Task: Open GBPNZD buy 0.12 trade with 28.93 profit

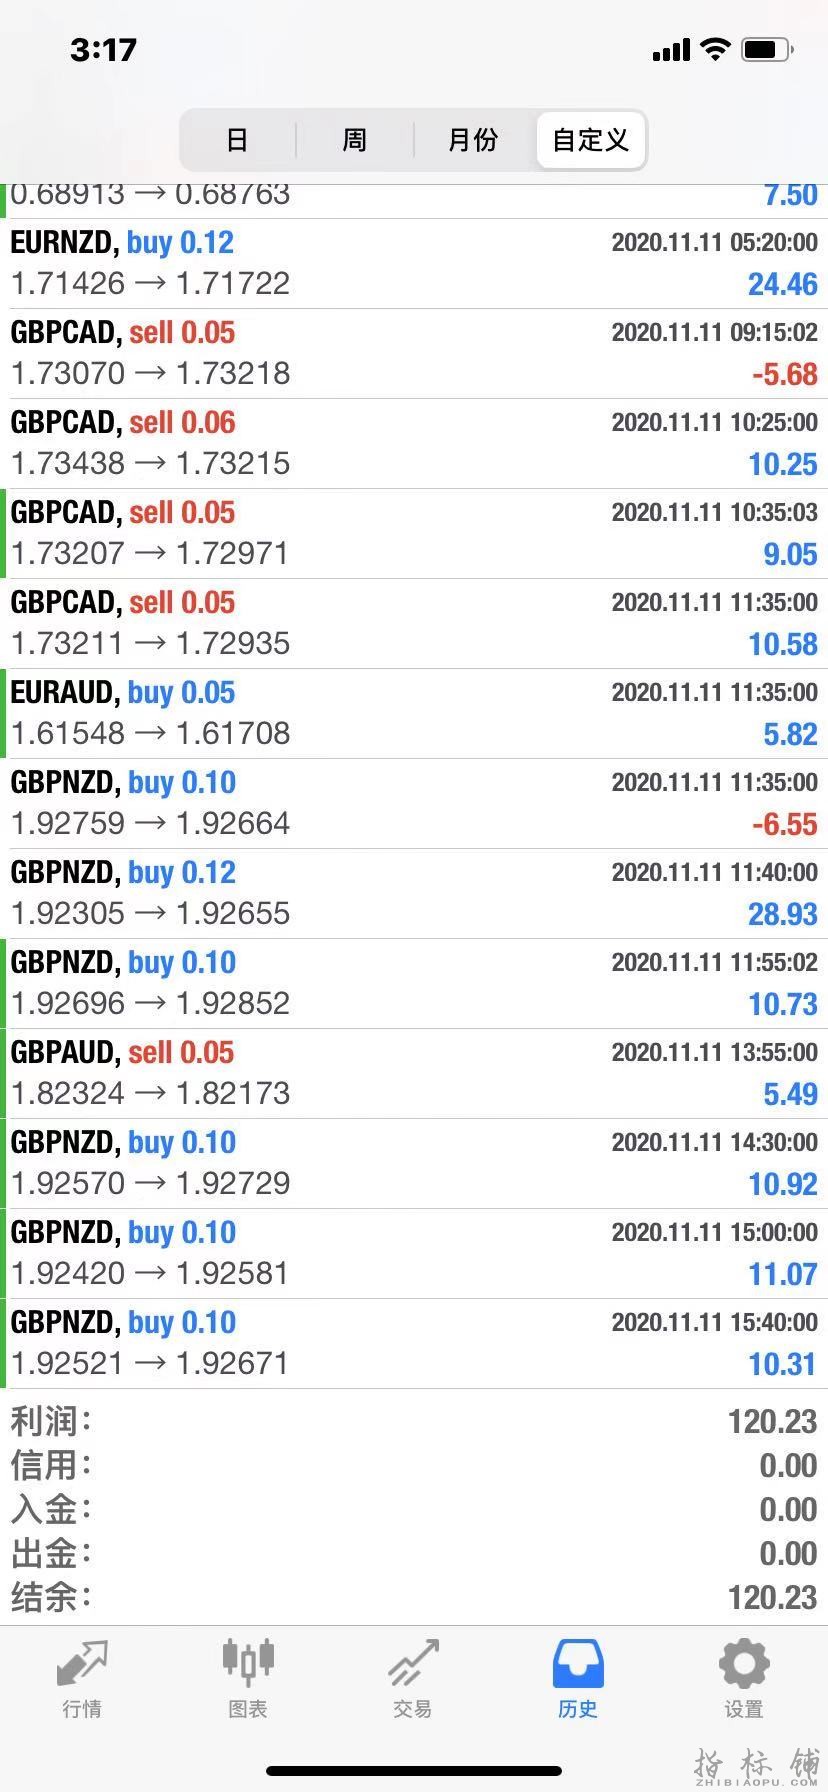Action: (x=414, y=893)
